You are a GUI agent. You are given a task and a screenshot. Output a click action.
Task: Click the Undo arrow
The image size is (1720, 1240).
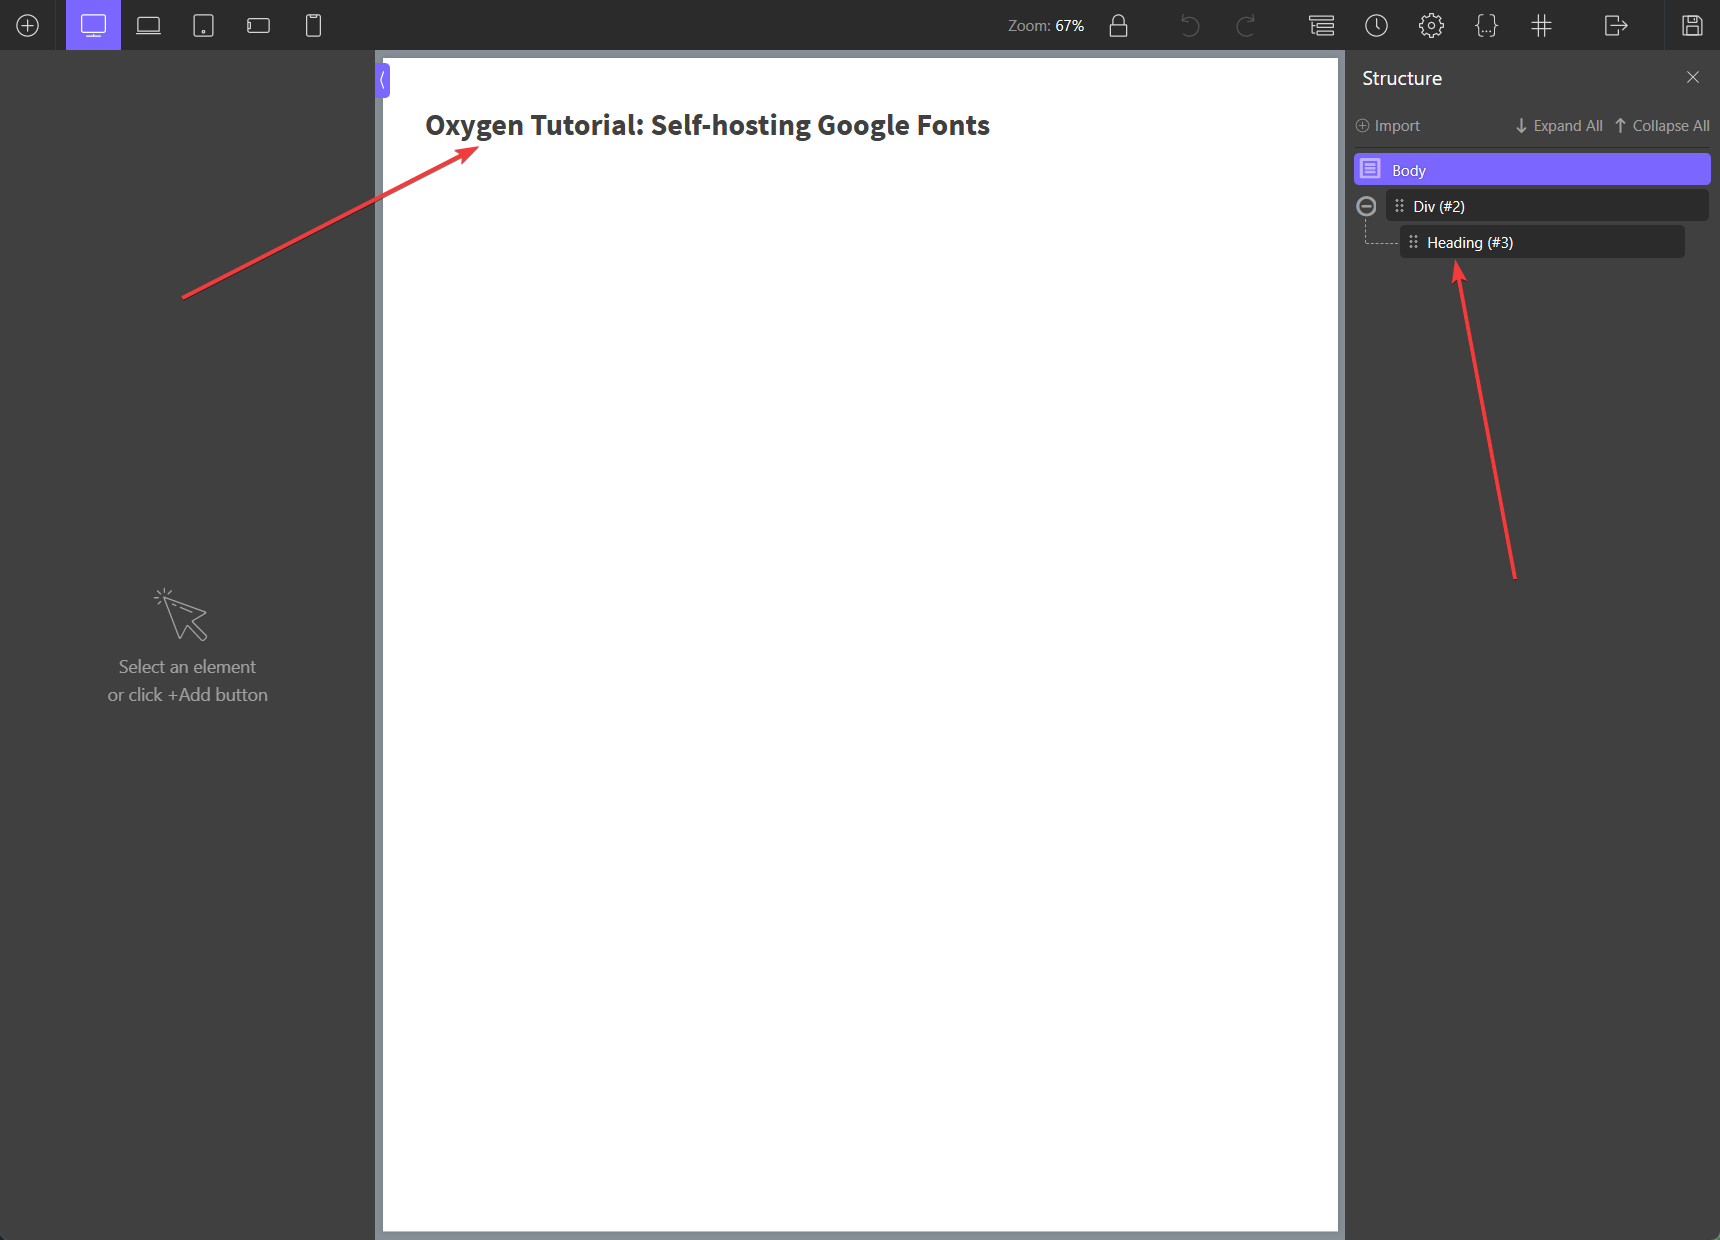[x=1189, y=25]
